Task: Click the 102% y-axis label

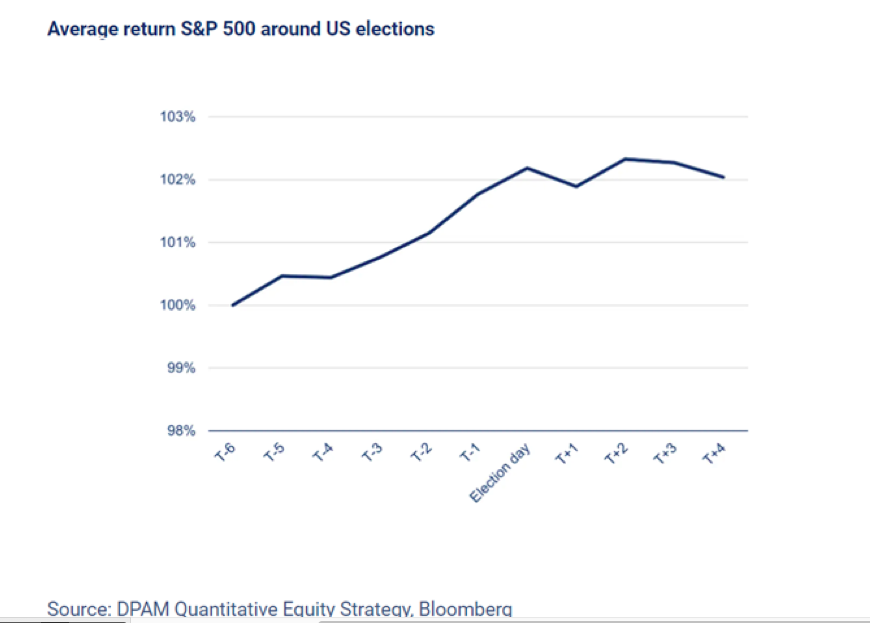Action: (x=177, y=180)
